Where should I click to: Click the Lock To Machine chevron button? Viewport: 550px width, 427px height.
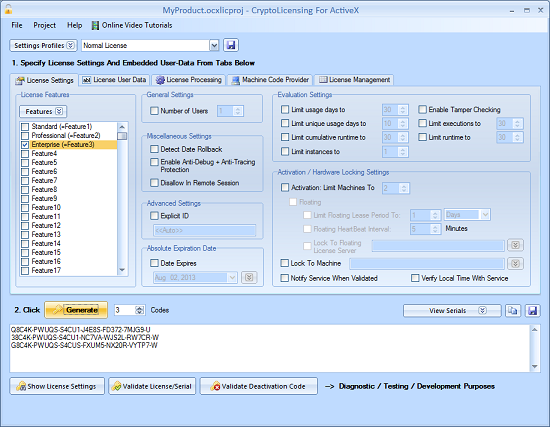(x=515, y=263)
